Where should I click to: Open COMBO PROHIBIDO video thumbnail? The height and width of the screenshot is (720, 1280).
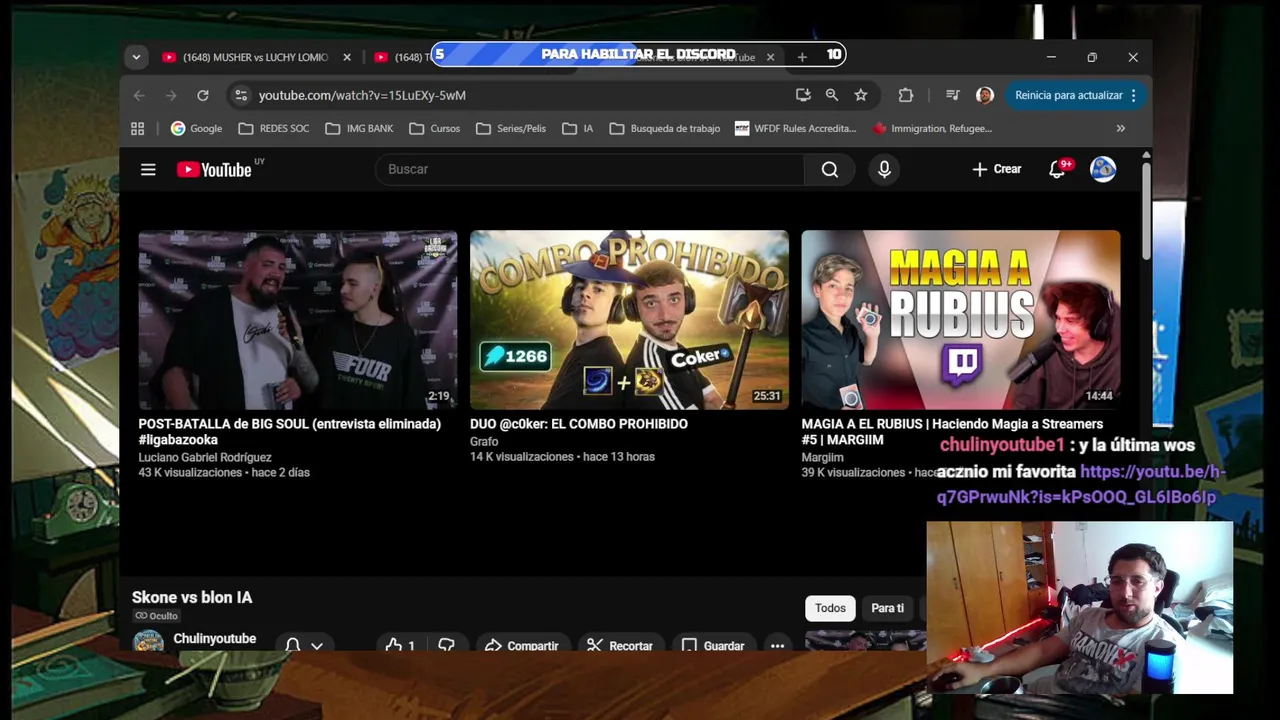(629, 320)
